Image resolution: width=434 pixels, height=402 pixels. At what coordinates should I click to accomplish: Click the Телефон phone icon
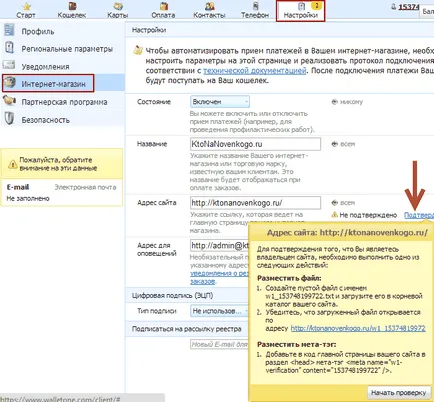(255, 6)
